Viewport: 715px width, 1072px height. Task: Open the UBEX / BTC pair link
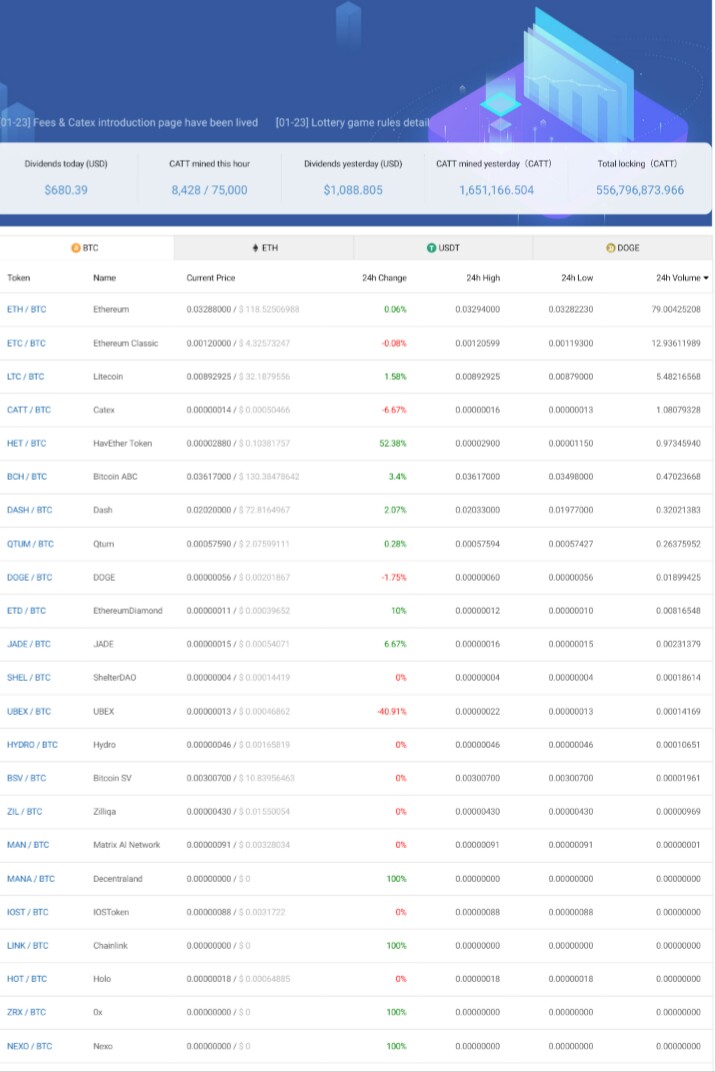pos(29,711)
